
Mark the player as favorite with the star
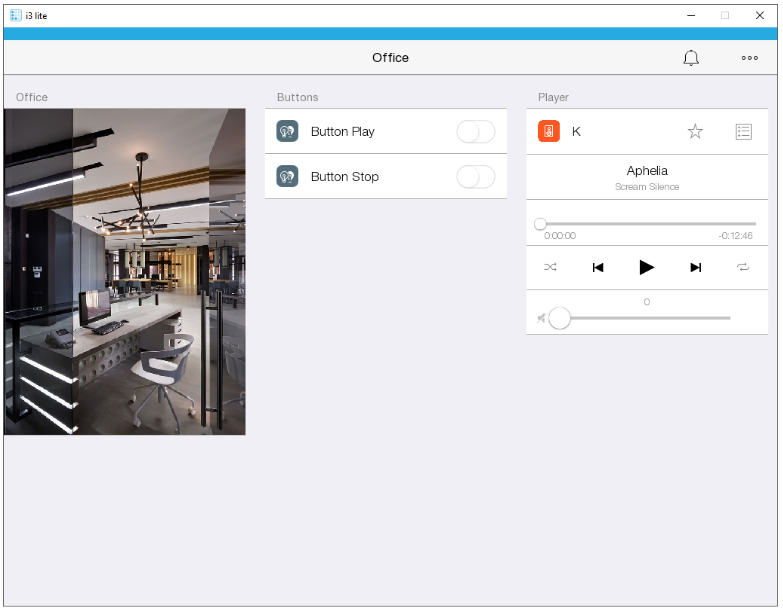[695, 131]
